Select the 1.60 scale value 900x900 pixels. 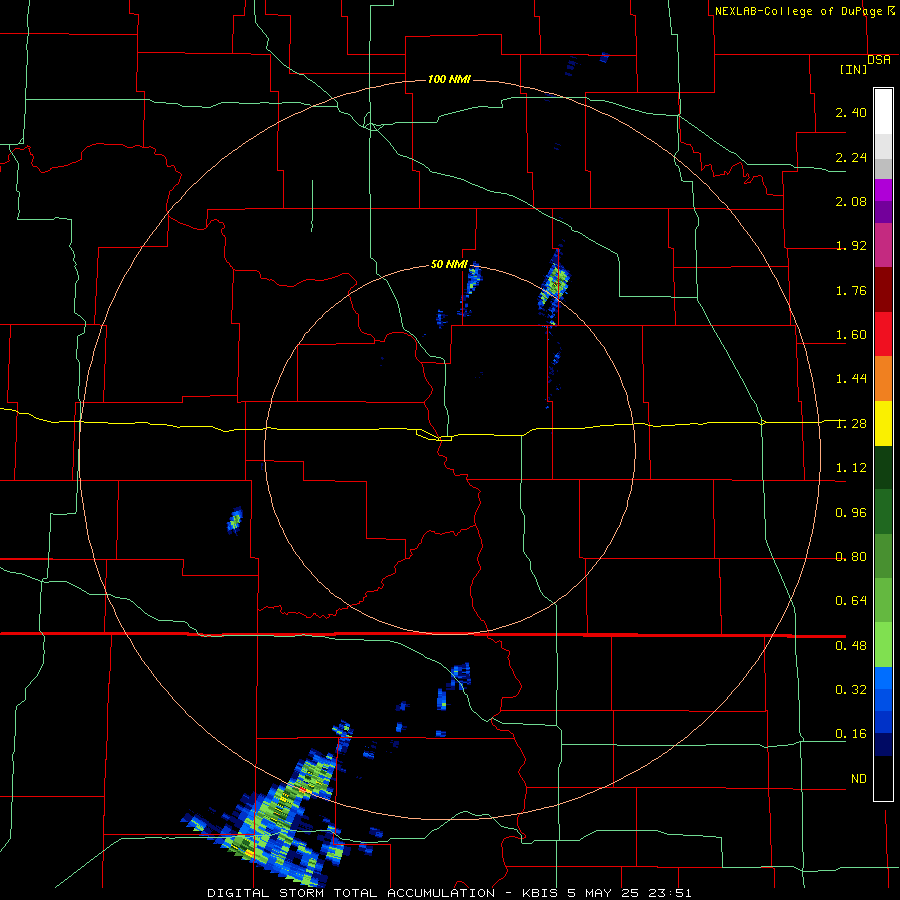[851, 335]
